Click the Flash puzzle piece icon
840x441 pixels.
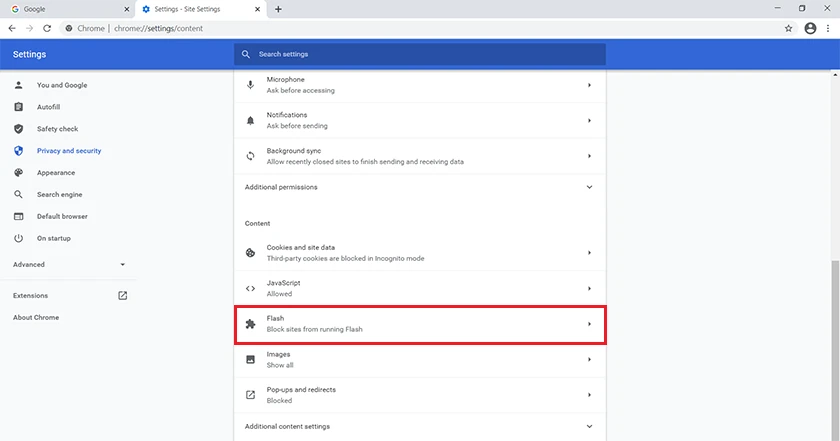(250, 324)
